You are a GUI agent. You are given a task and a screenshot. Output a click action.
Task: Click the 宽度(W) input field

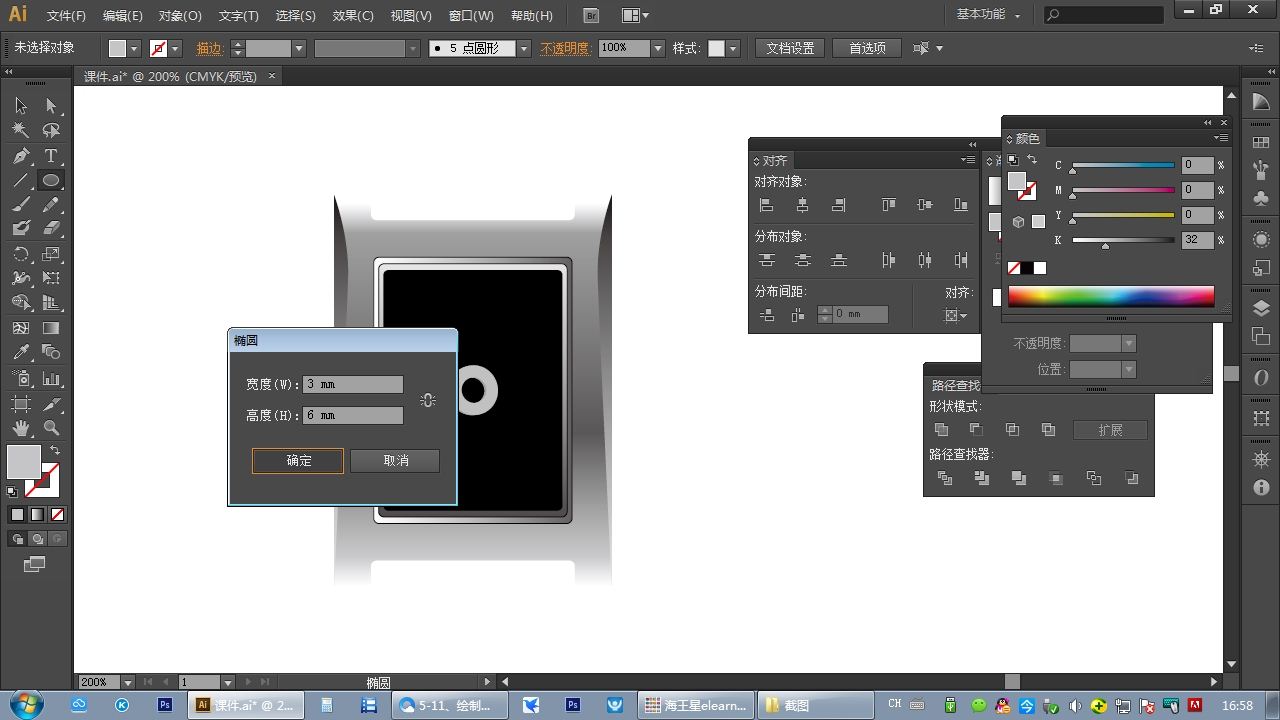[353, 385]
